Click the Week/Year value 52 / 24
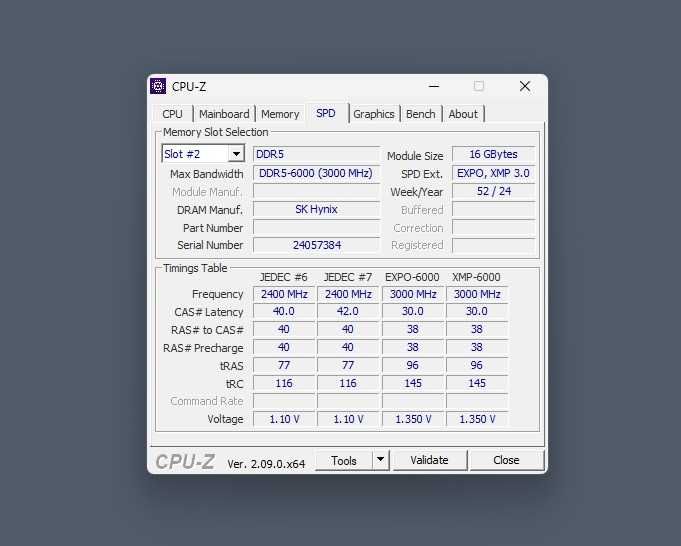 point(493,192)
